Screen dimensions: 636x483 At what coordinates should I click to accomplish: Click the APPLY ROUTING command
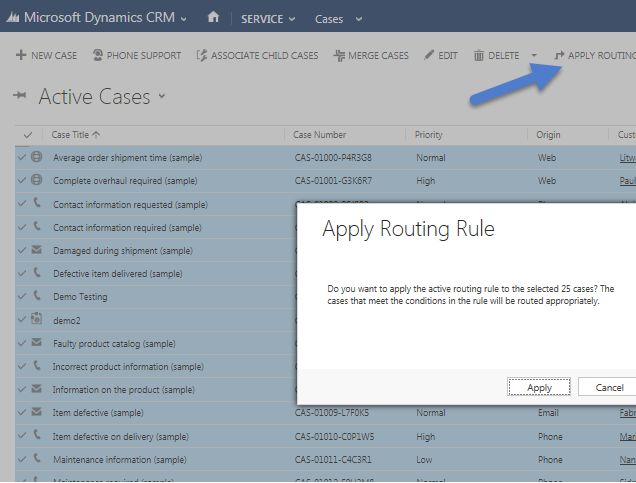tap(595, 56)
